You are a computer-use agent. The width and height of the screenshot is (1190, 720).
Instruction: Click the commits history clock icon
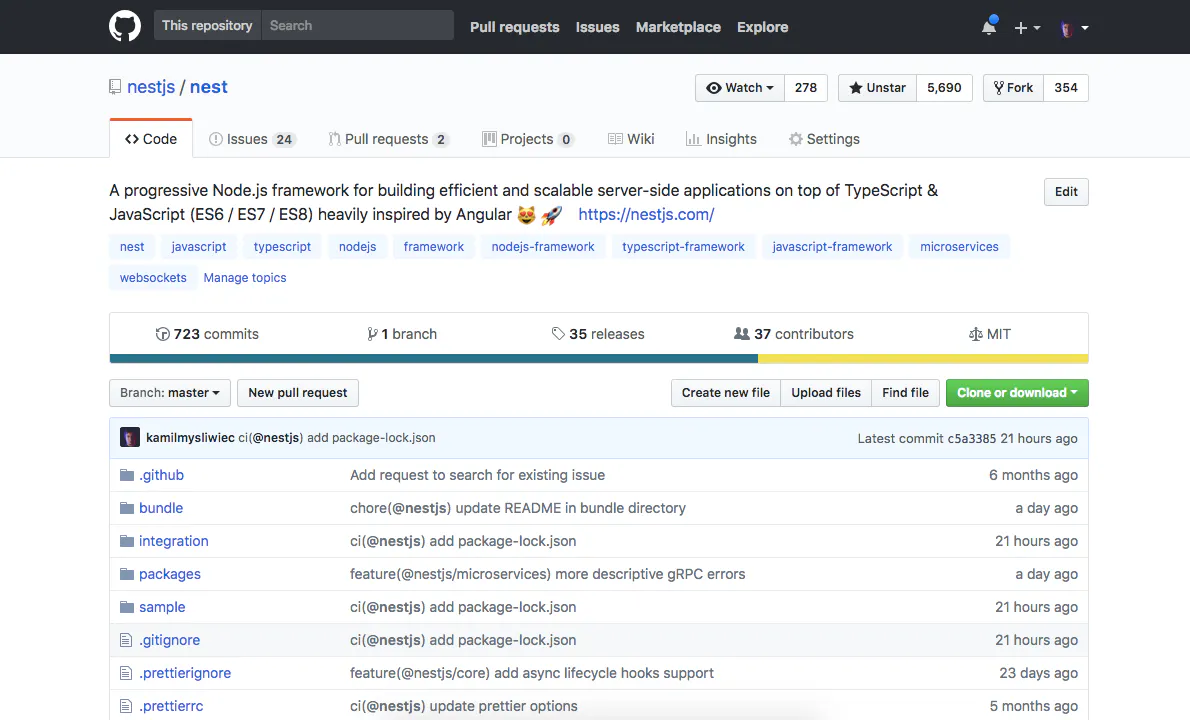pos(162,334)
